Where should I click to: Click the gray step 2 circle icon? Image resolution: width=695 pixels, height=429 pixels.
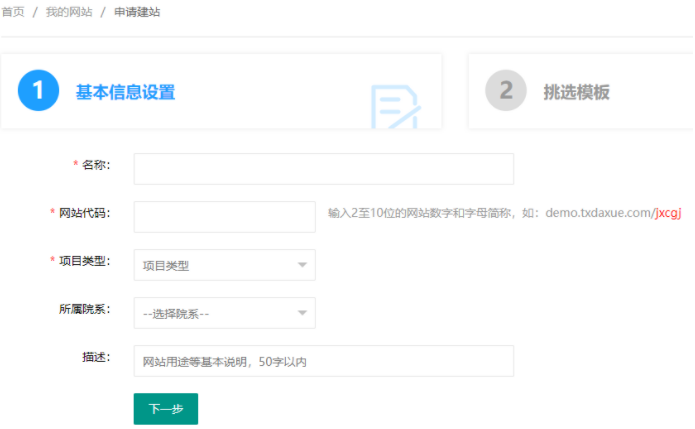[x=506, y=91]
